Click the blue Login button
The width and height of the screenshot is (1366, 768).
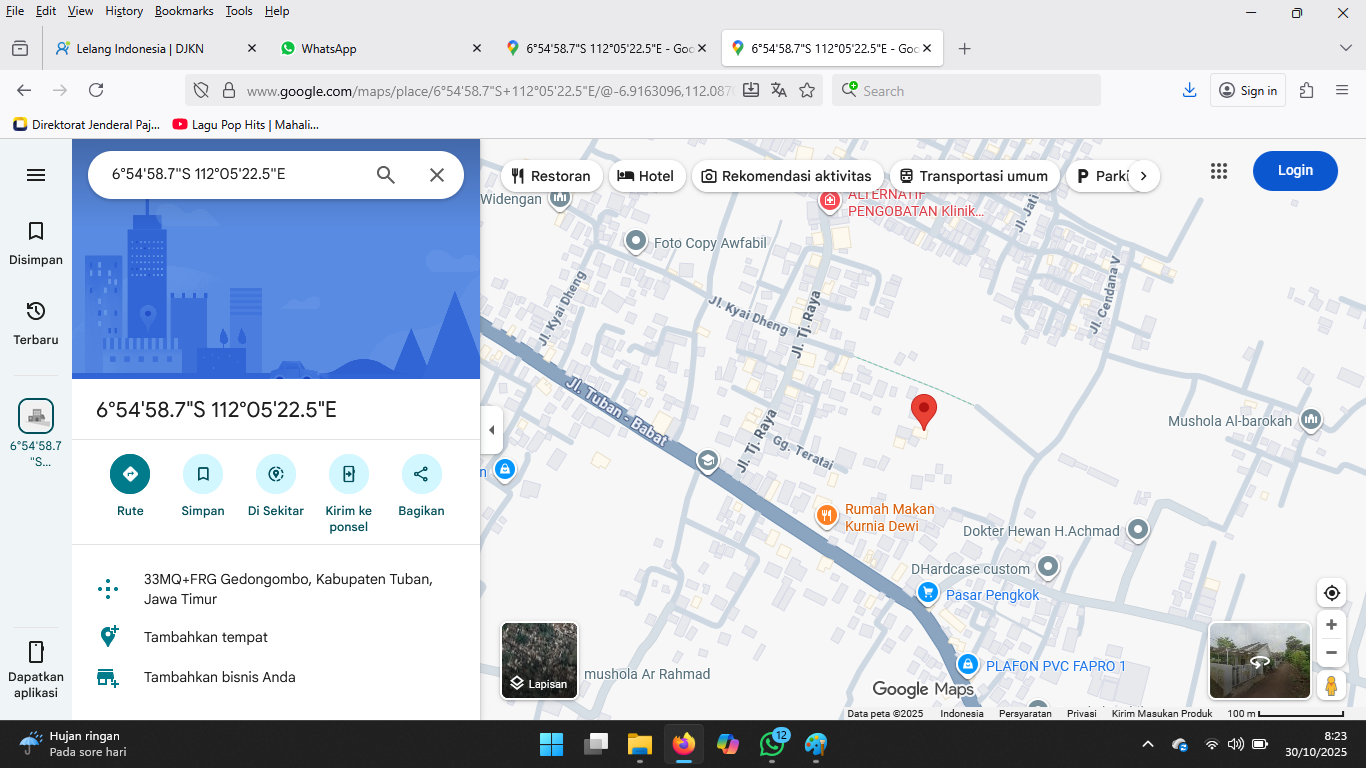point(1294,171)
